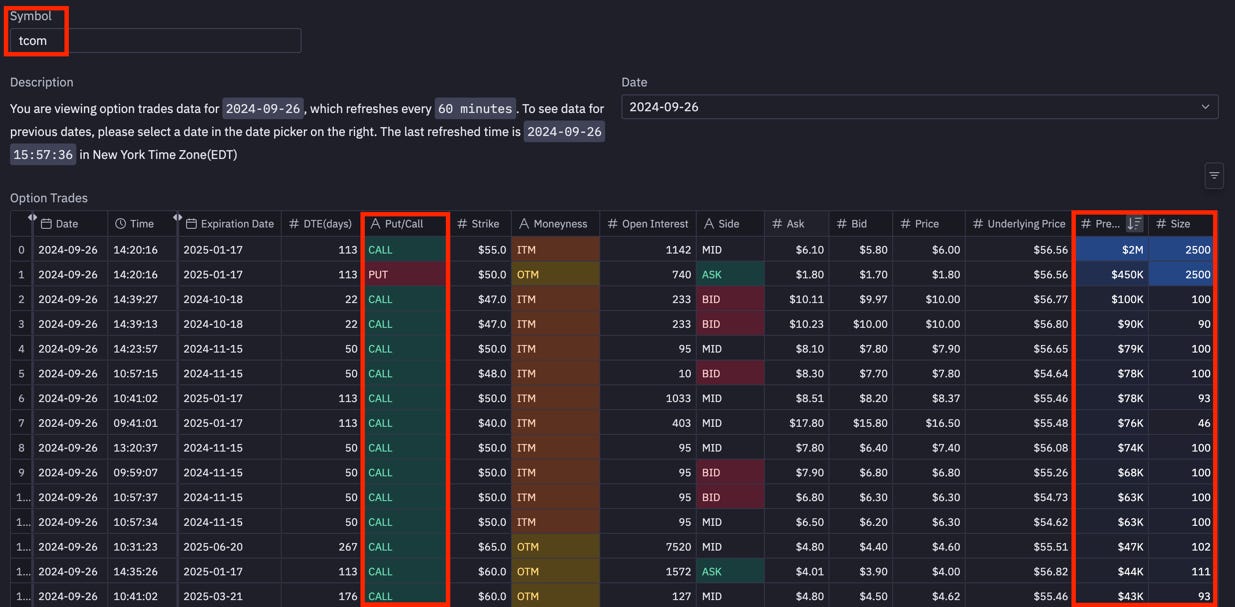Click the $90K premium cell
This screenshot has width=1235, height=607.
1111,324
